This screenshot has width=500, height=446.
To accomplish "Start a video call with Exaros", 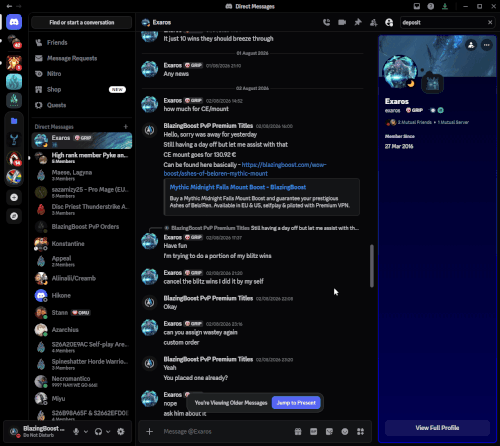I will tap(342, 22).
